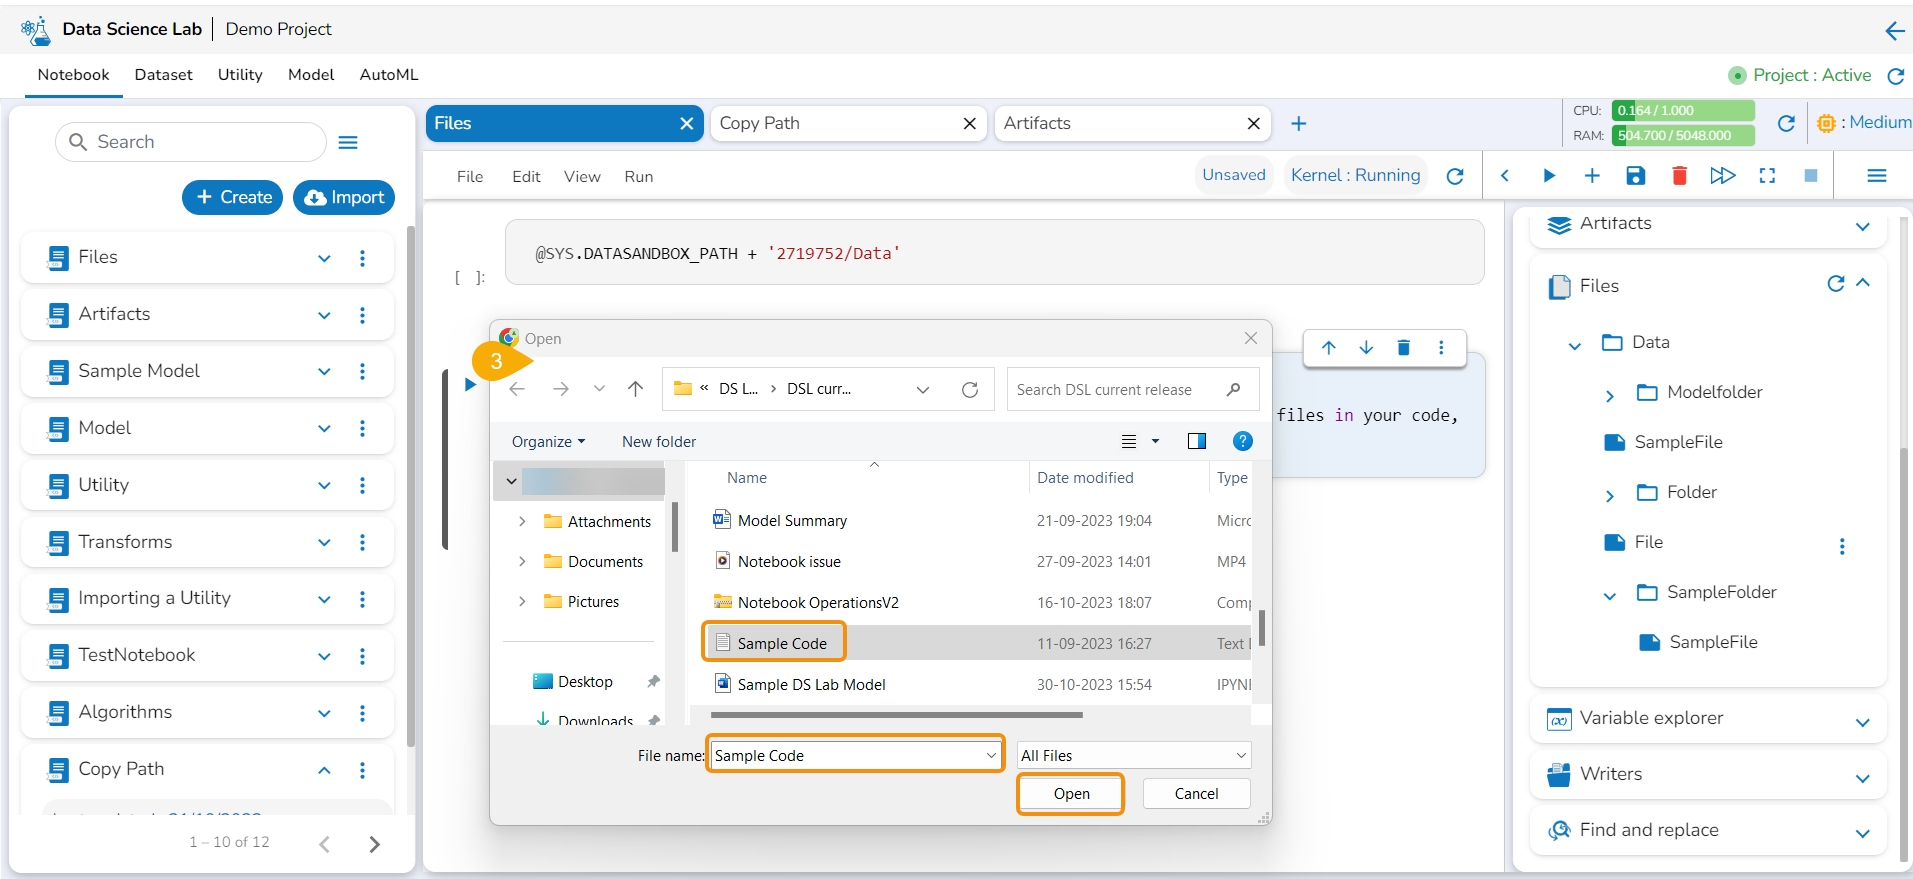Expand the Modelfolder tree node
Image resolution: width=1913 pixels, height=879 pixels.
[1609, 394]
